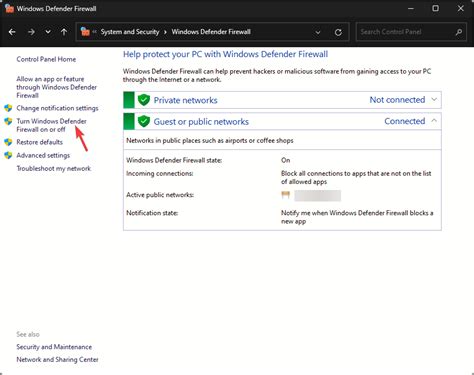Click green shield icon for Guest or public networks
474x375 pixels.
(x=144, y=121)
